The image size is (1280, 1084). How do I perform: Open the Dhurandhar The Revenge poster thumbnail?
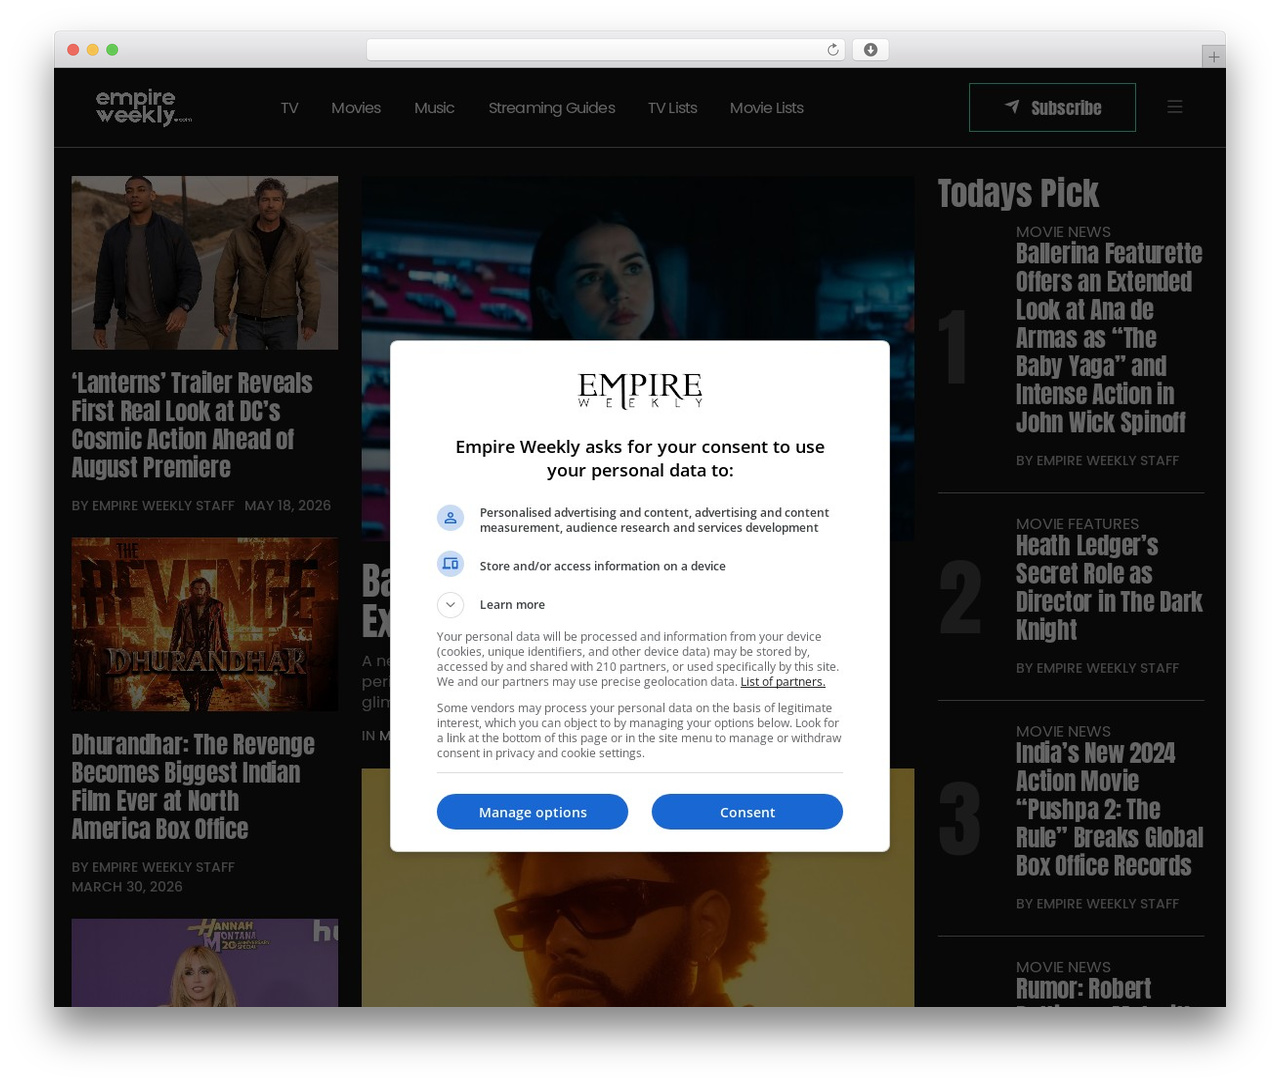(204, 624)
